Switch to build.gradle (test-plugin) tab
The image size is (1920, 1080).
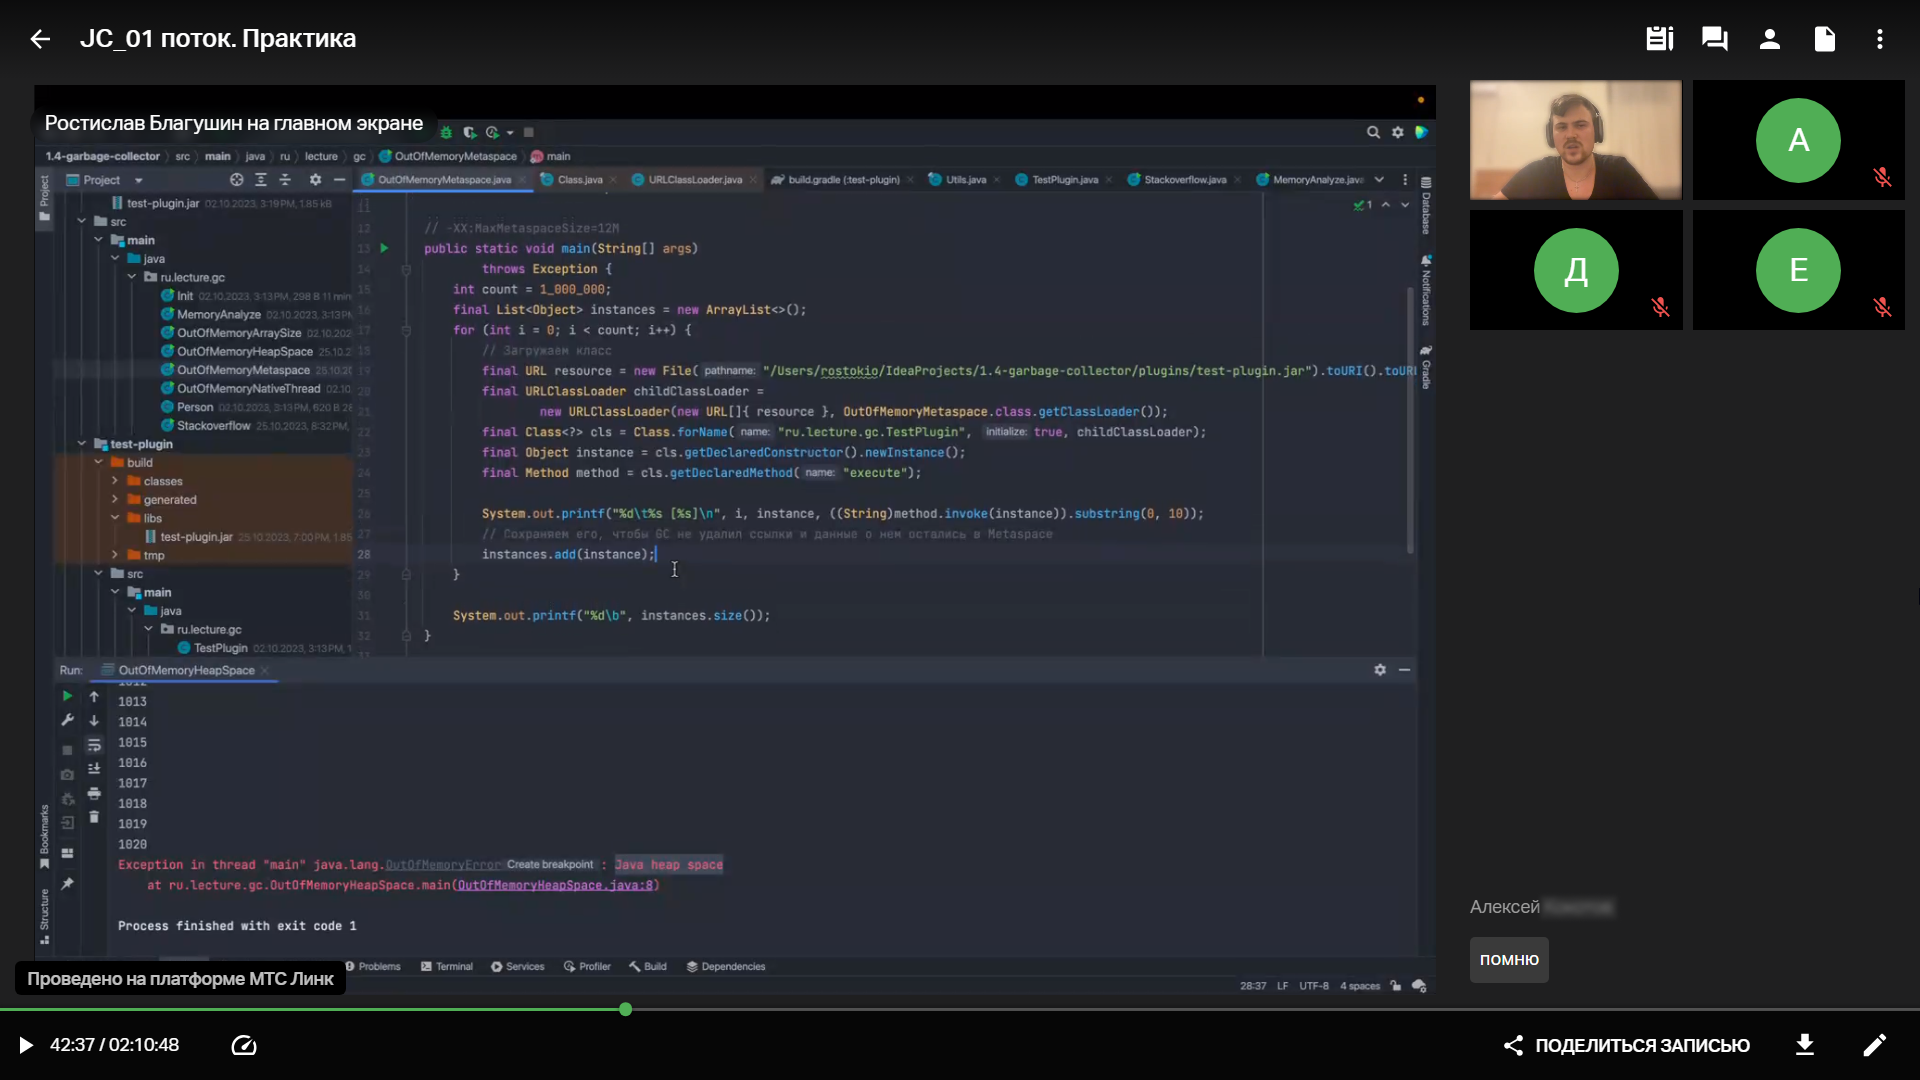(843, 180)
